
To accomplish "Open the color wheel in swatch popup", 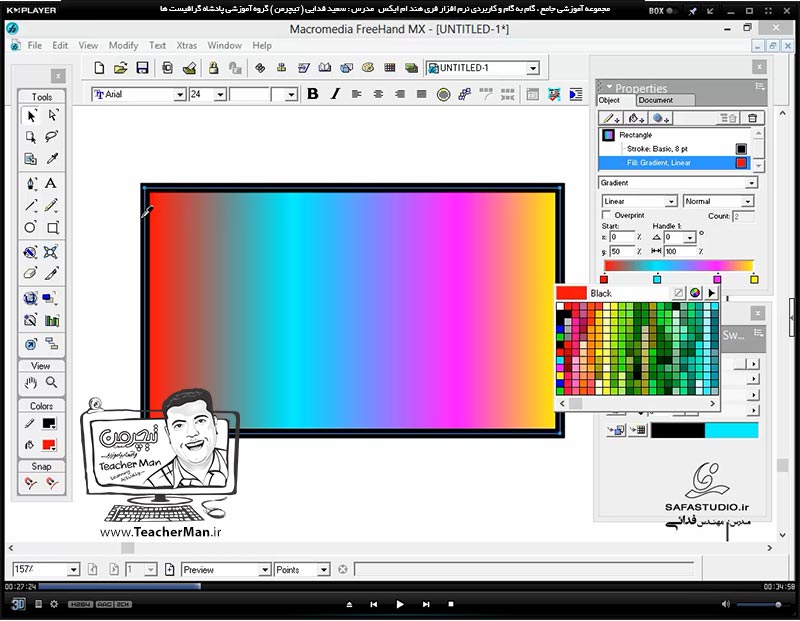I will click(x=695, y=293).
